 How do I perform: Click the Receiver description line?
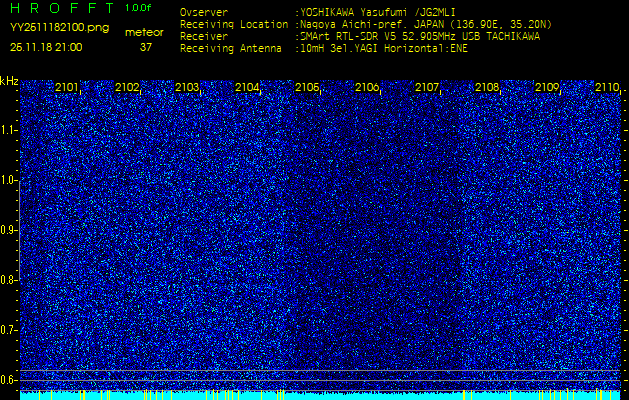360,37
